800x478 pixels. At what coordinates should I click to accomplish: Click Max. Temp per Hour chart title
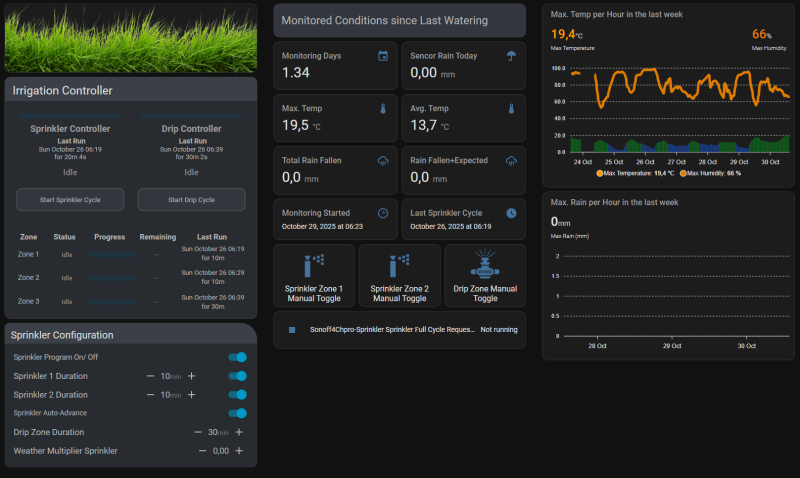616,14
